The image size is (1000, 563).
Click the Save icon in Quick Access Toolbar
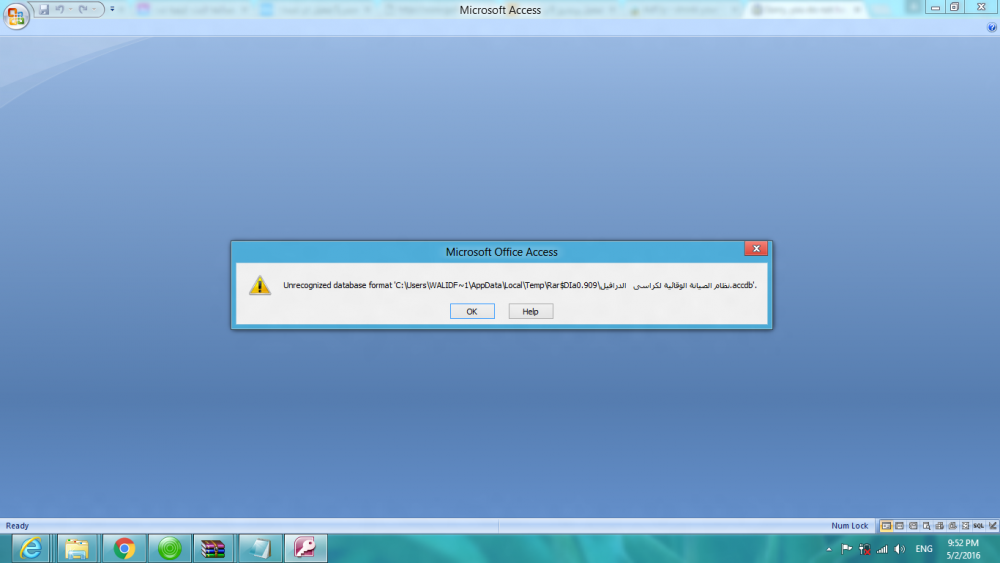(x=44, y=10)
